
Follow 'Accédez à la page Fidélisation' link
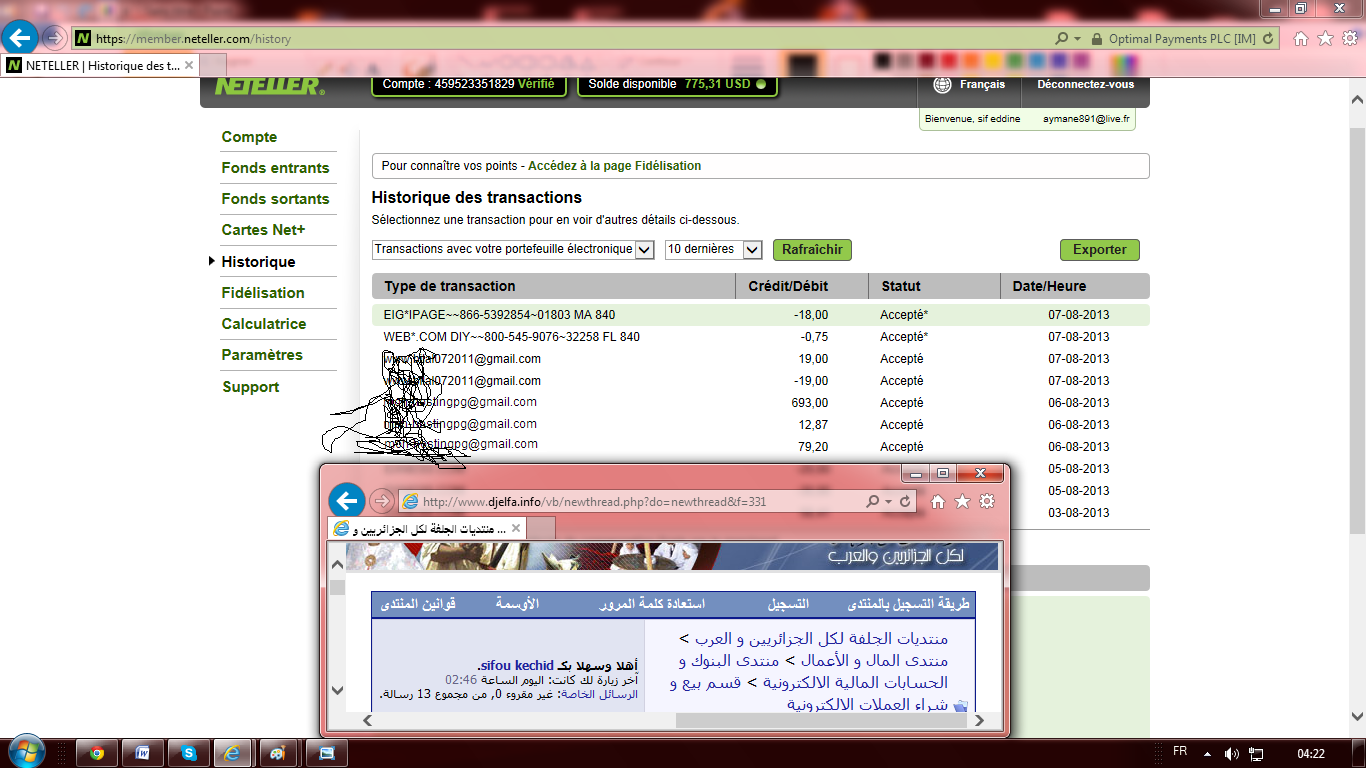coord(615,166)
